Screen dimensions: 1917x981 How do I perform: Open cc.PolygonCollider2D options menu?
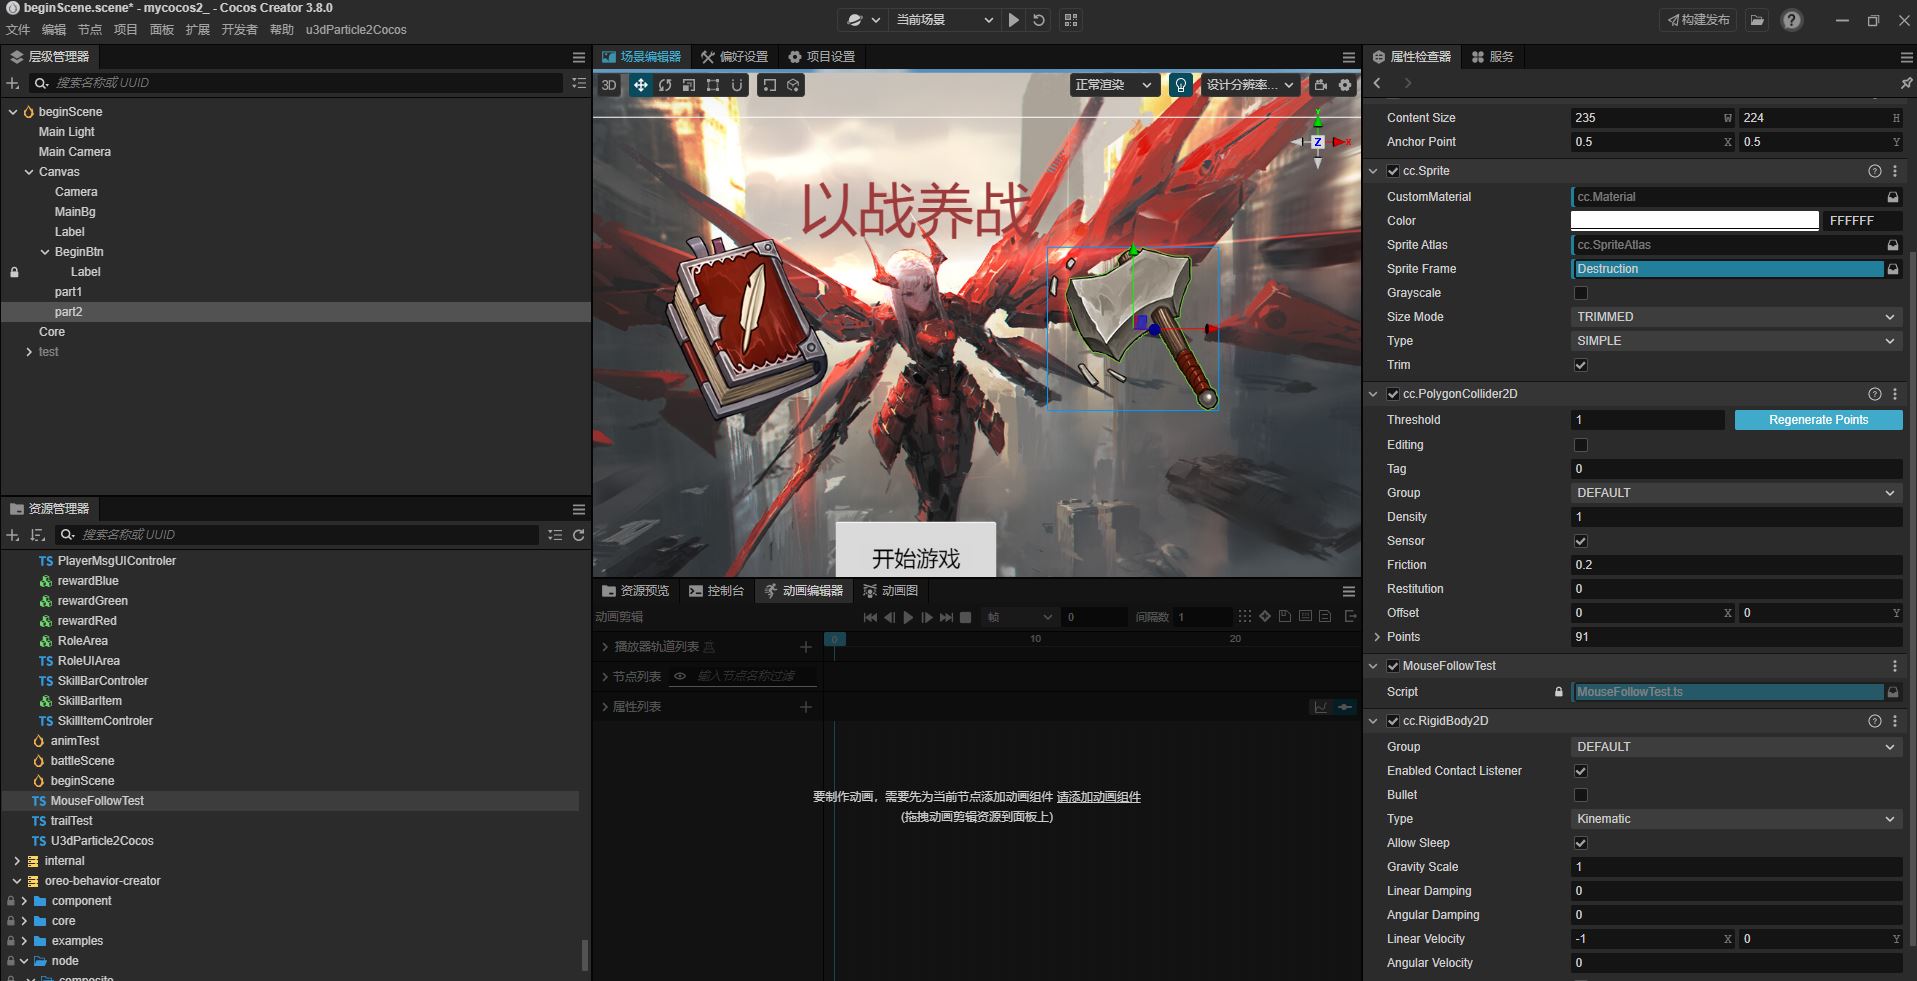[x=1895, y=394]
